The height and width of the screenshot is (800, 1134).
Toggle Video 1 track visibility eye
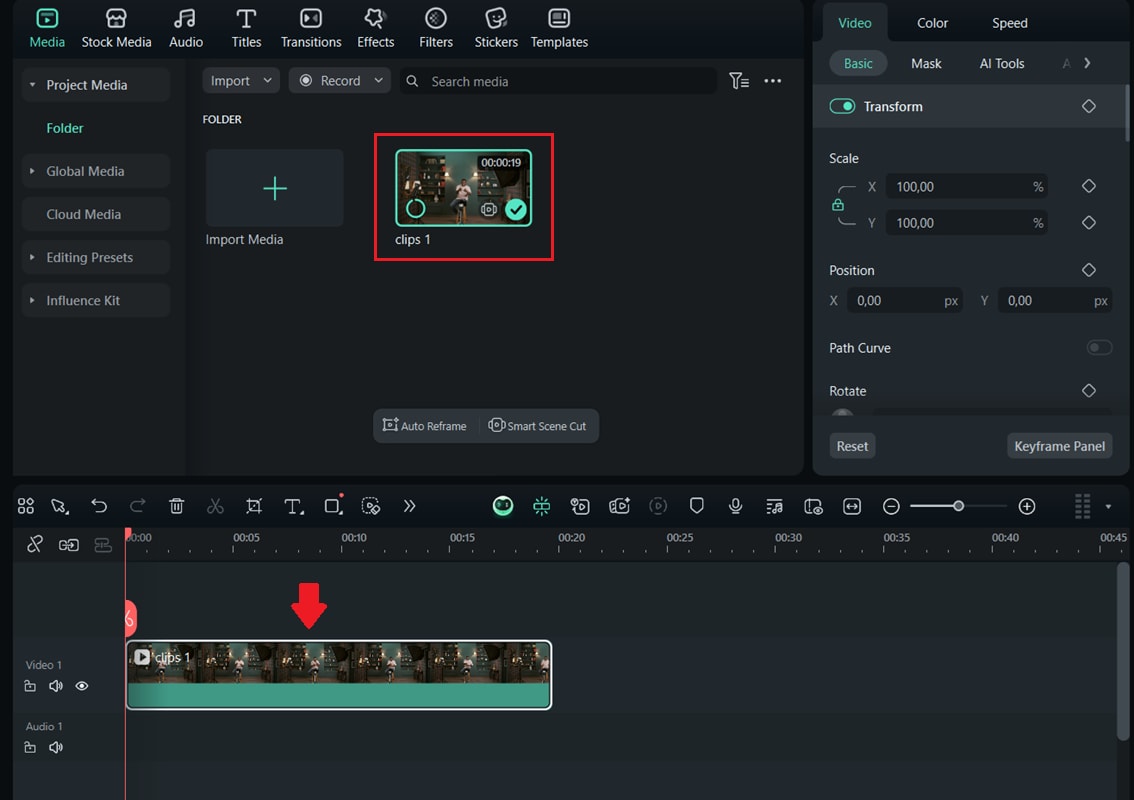82,686
